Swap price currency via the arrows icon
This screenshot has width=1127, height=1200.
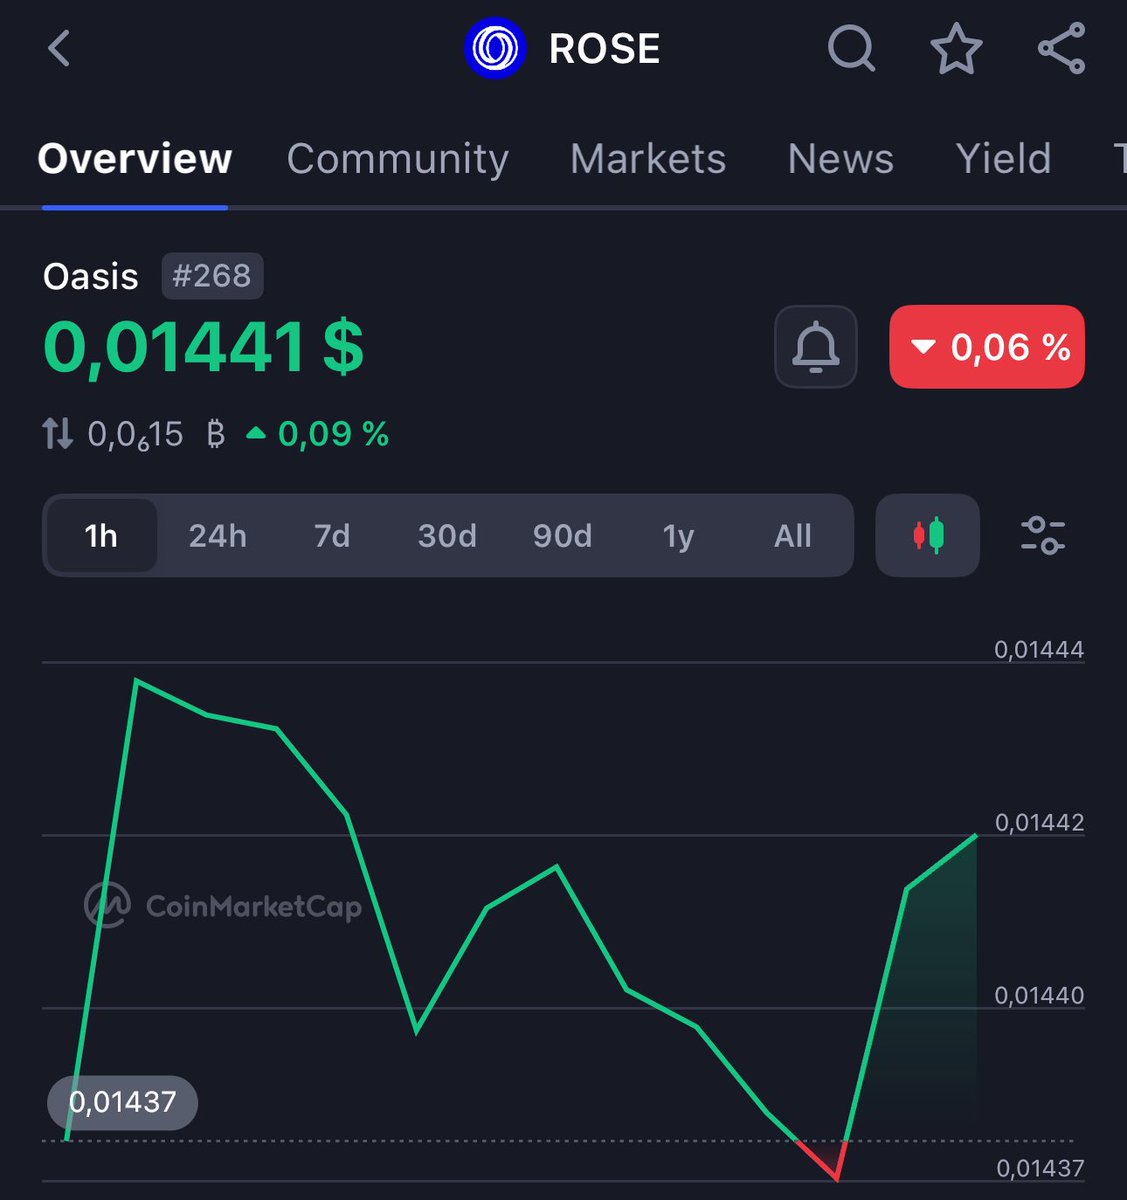click(57, 434)
